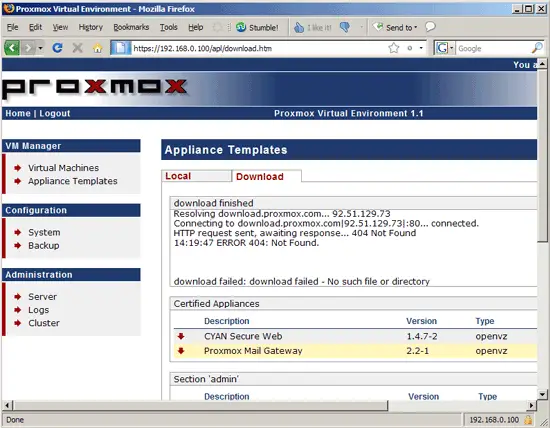Open the Help menu
This screenshot has height=428, width=550.
pos(195,27)
